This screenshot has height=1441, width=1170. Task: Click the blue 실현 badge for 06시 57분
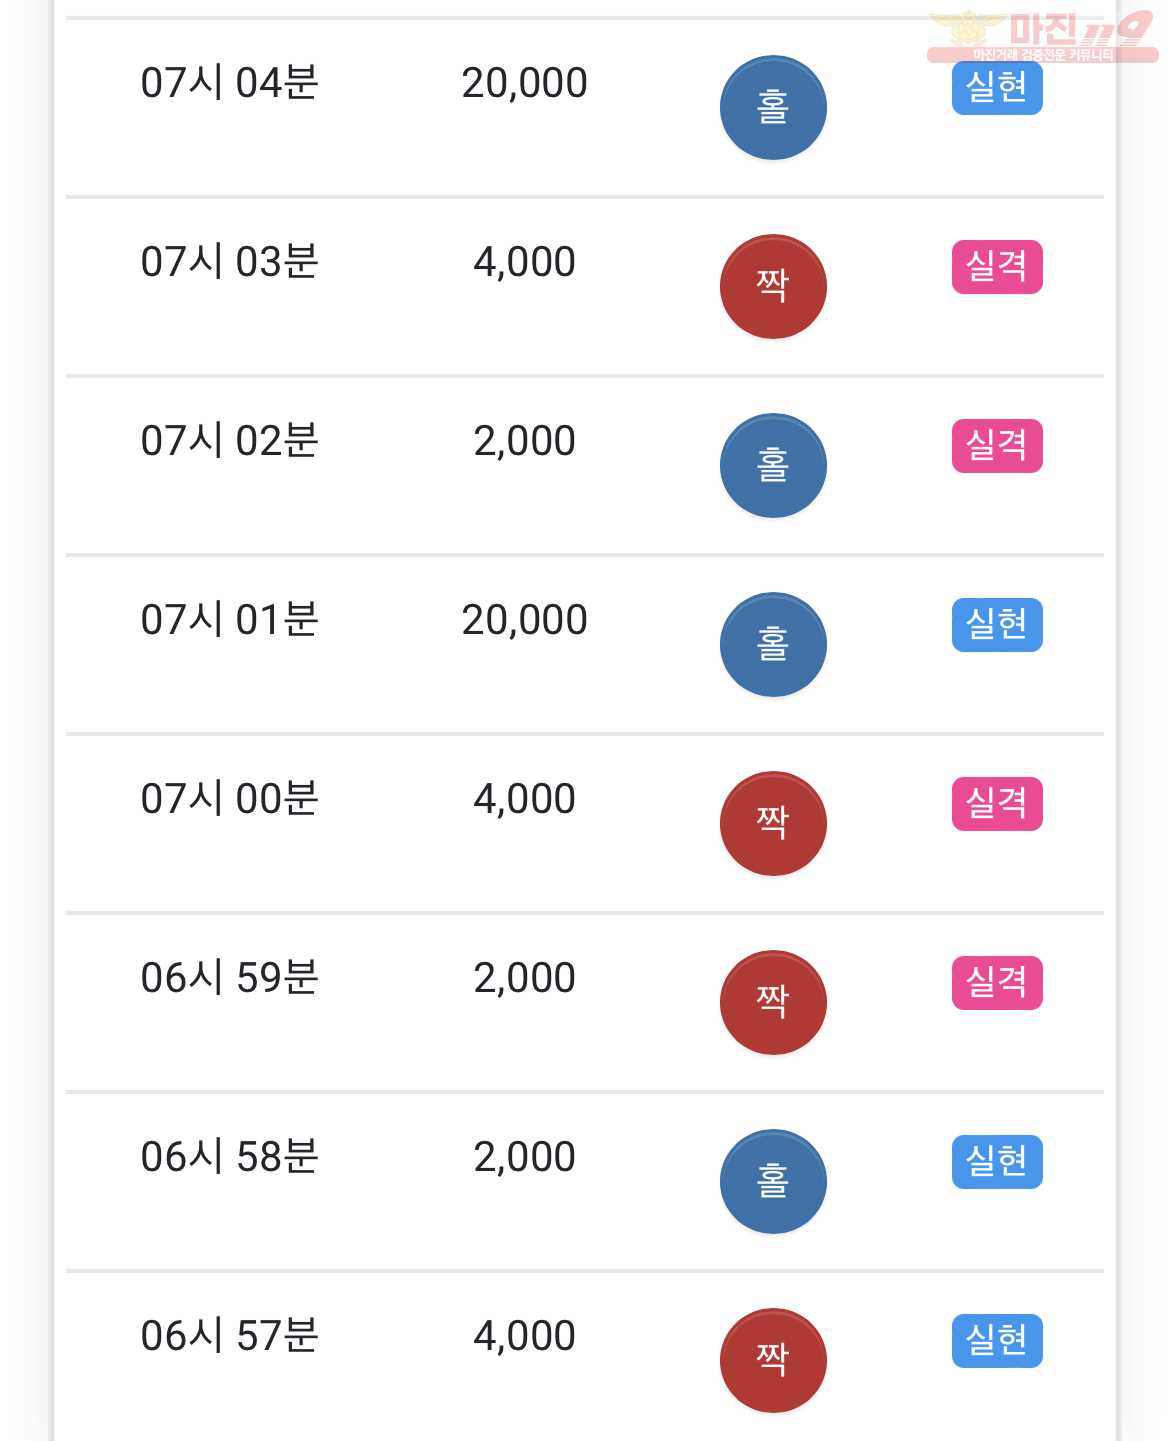click(997, 1341)
